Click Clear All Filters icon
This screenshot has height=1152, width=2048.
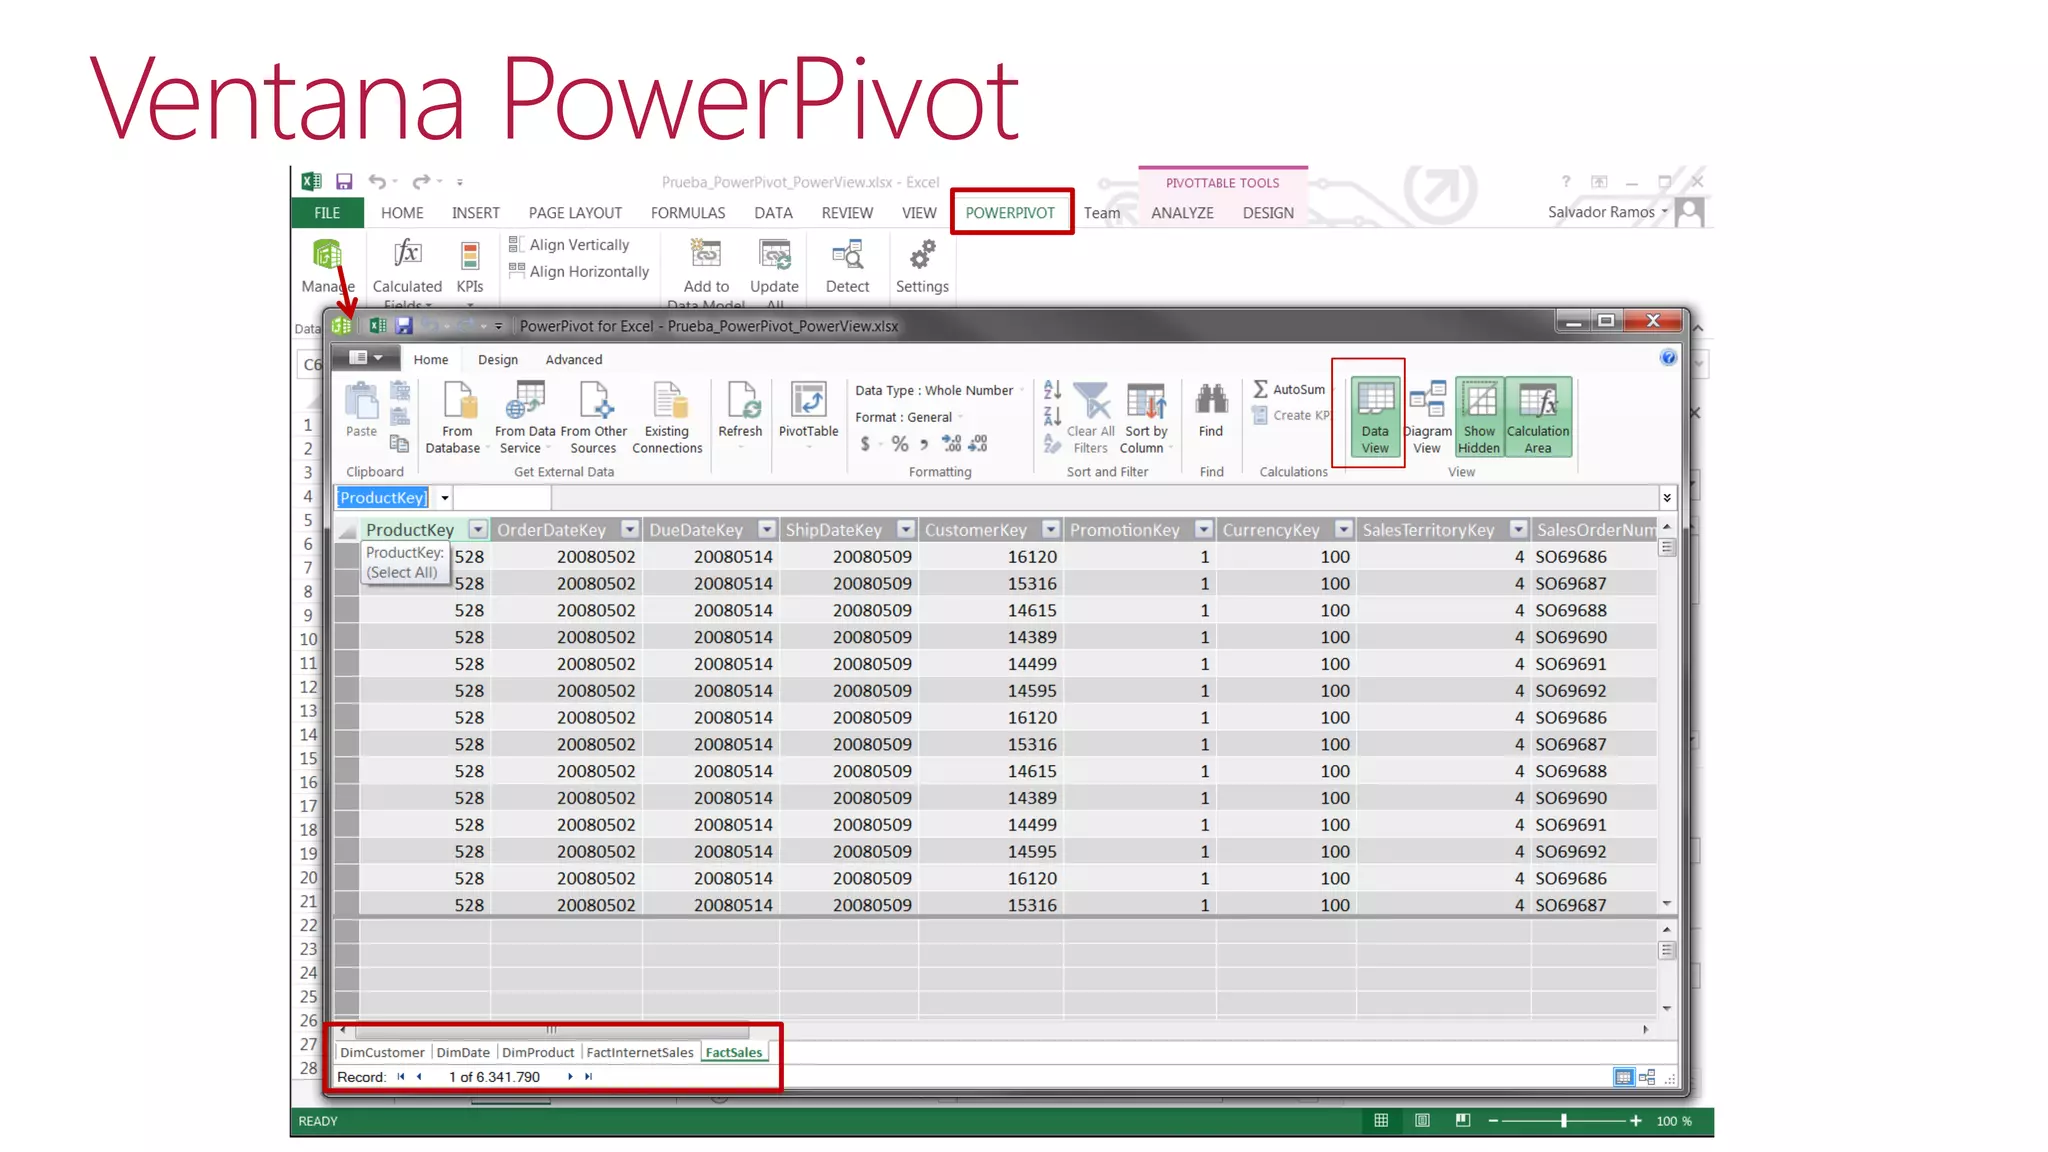pos(1092,401)
